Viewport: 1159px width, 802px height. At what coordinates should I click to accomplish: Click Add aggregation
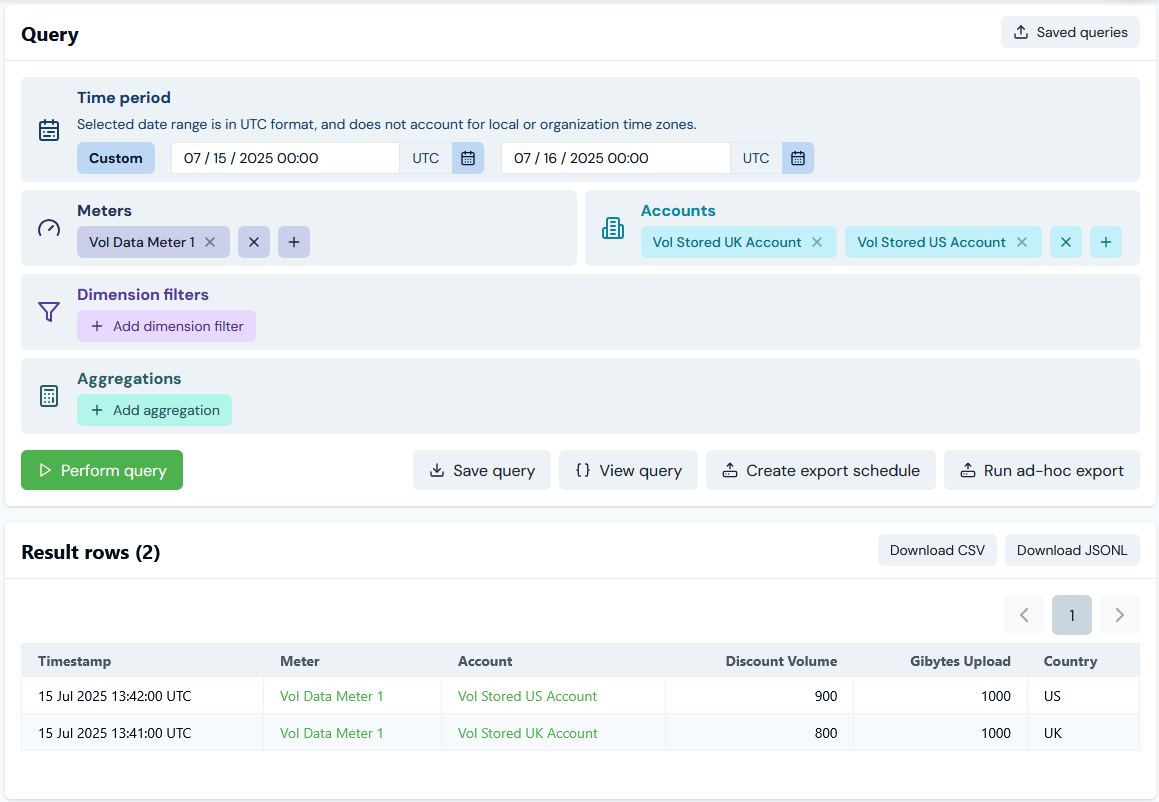(155, 410)
